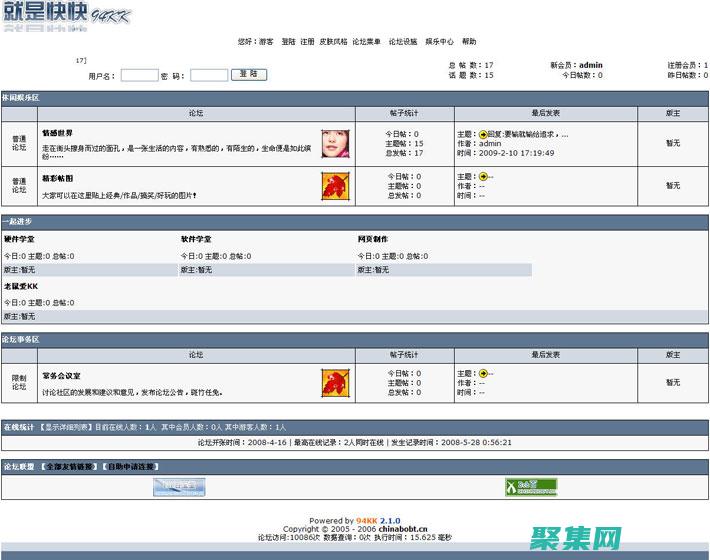Open the 情感世界 forum portrait thumbnail

pyautogui.click(x=335, y=144)
